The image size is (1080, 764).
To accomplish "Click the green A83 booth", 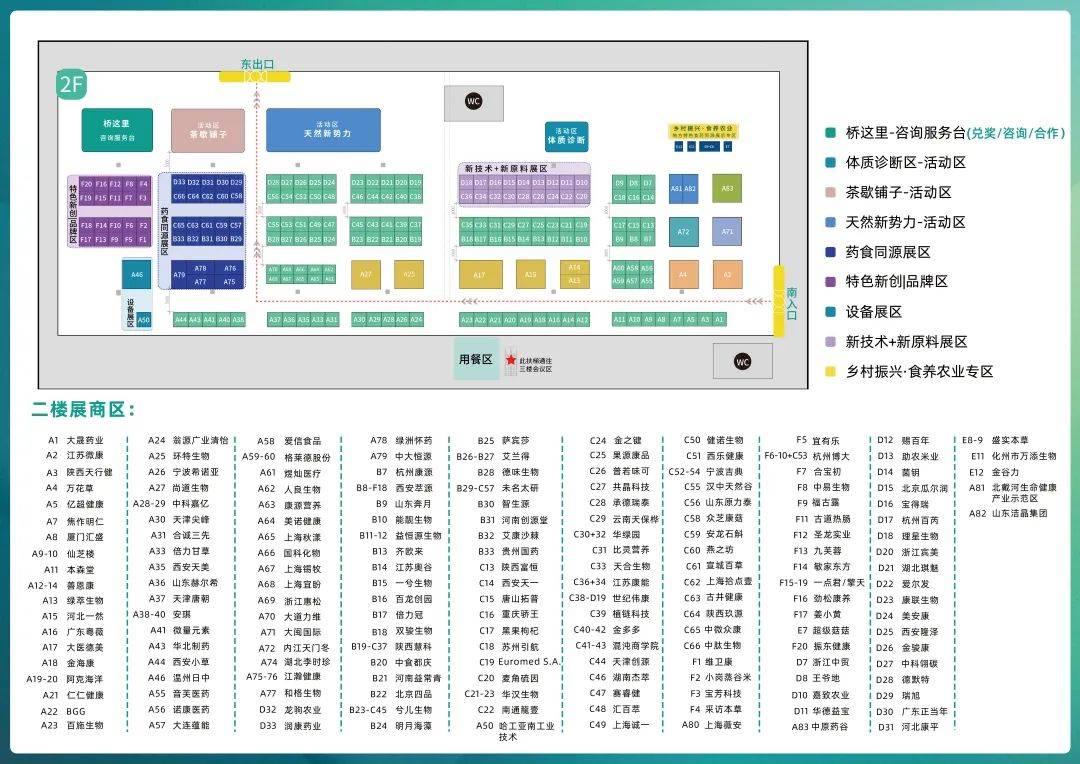I will coord(727,188).
